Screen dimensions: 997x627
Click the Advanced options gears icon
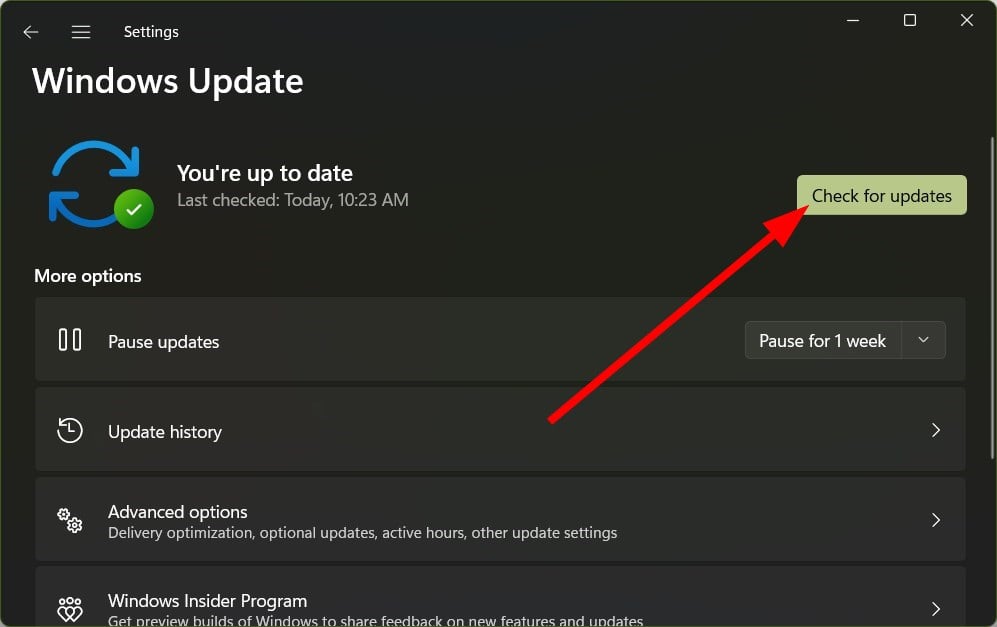70,520
